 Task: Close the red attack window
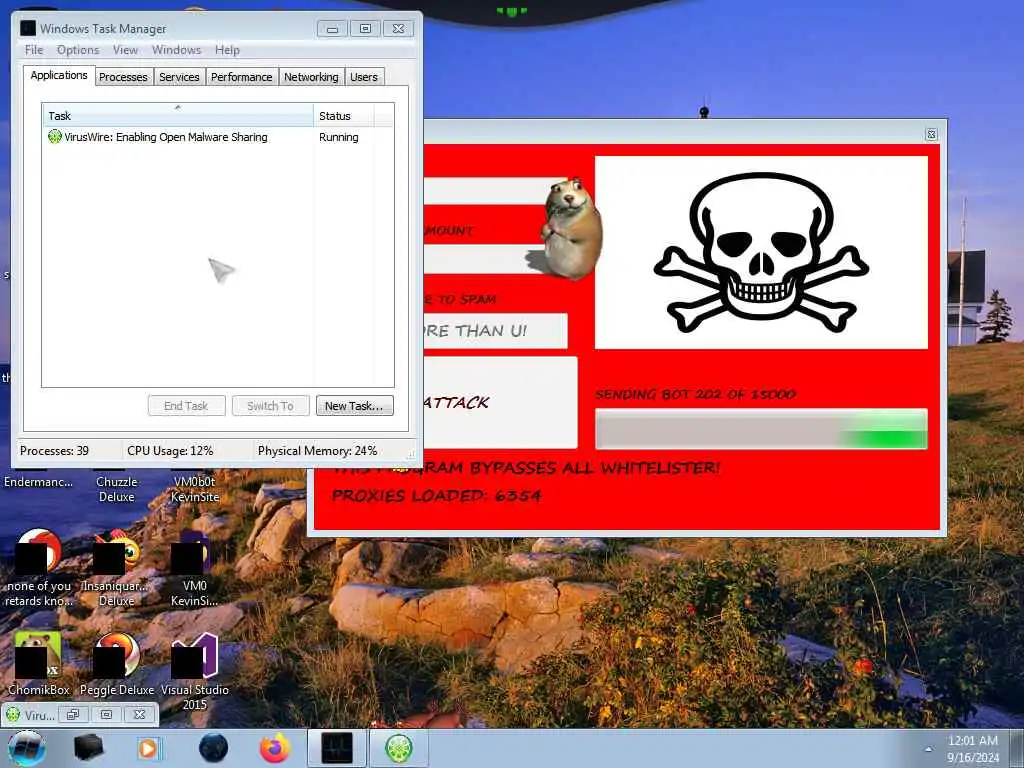pyautogui.click(x=932, y=134)
